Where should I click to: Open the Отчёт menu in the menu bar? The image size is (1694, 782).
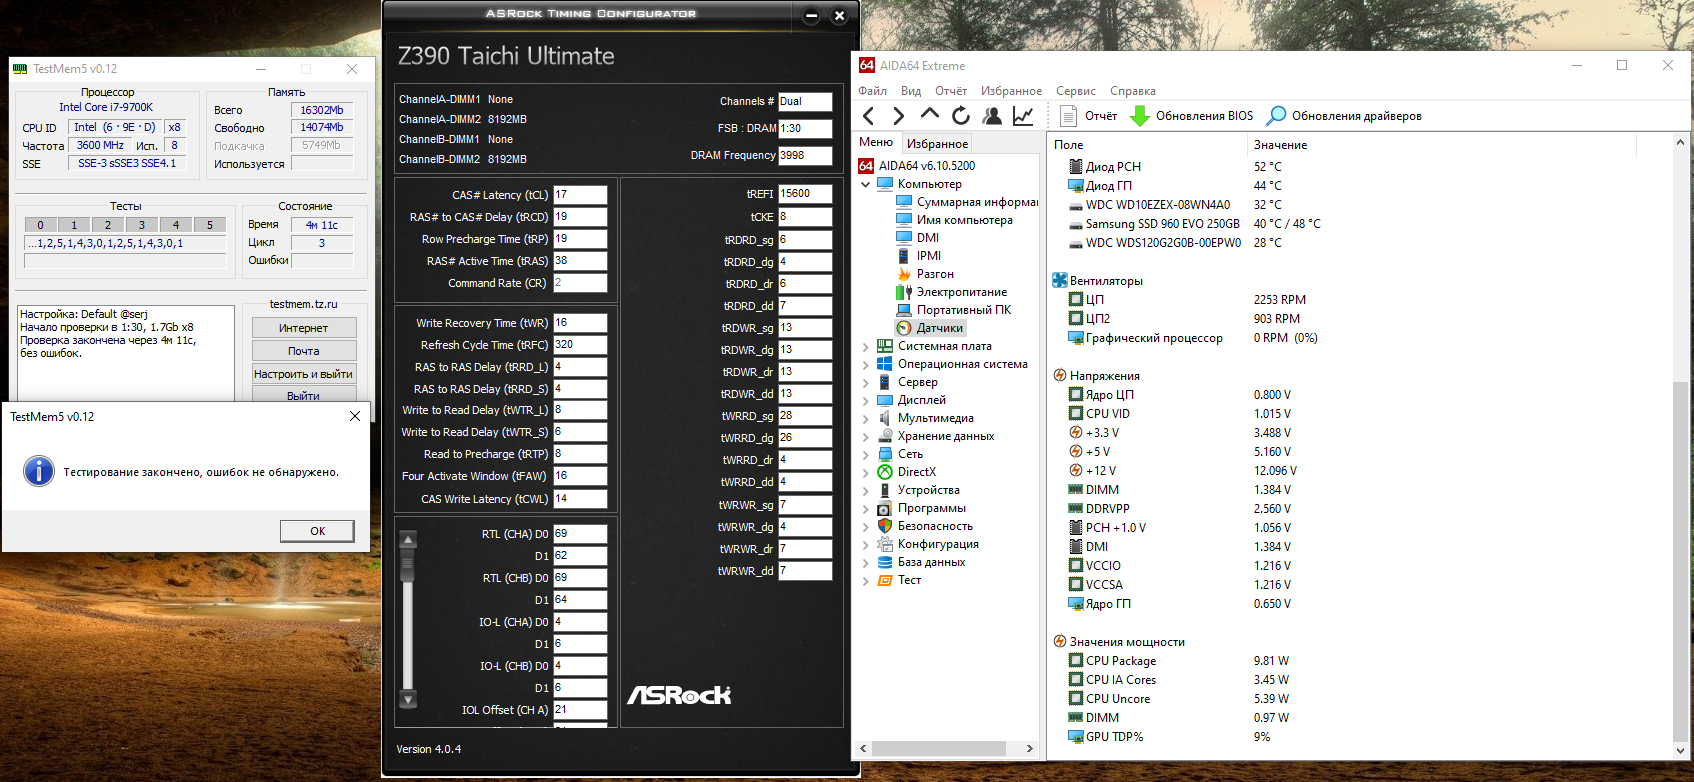click(951, 91)
